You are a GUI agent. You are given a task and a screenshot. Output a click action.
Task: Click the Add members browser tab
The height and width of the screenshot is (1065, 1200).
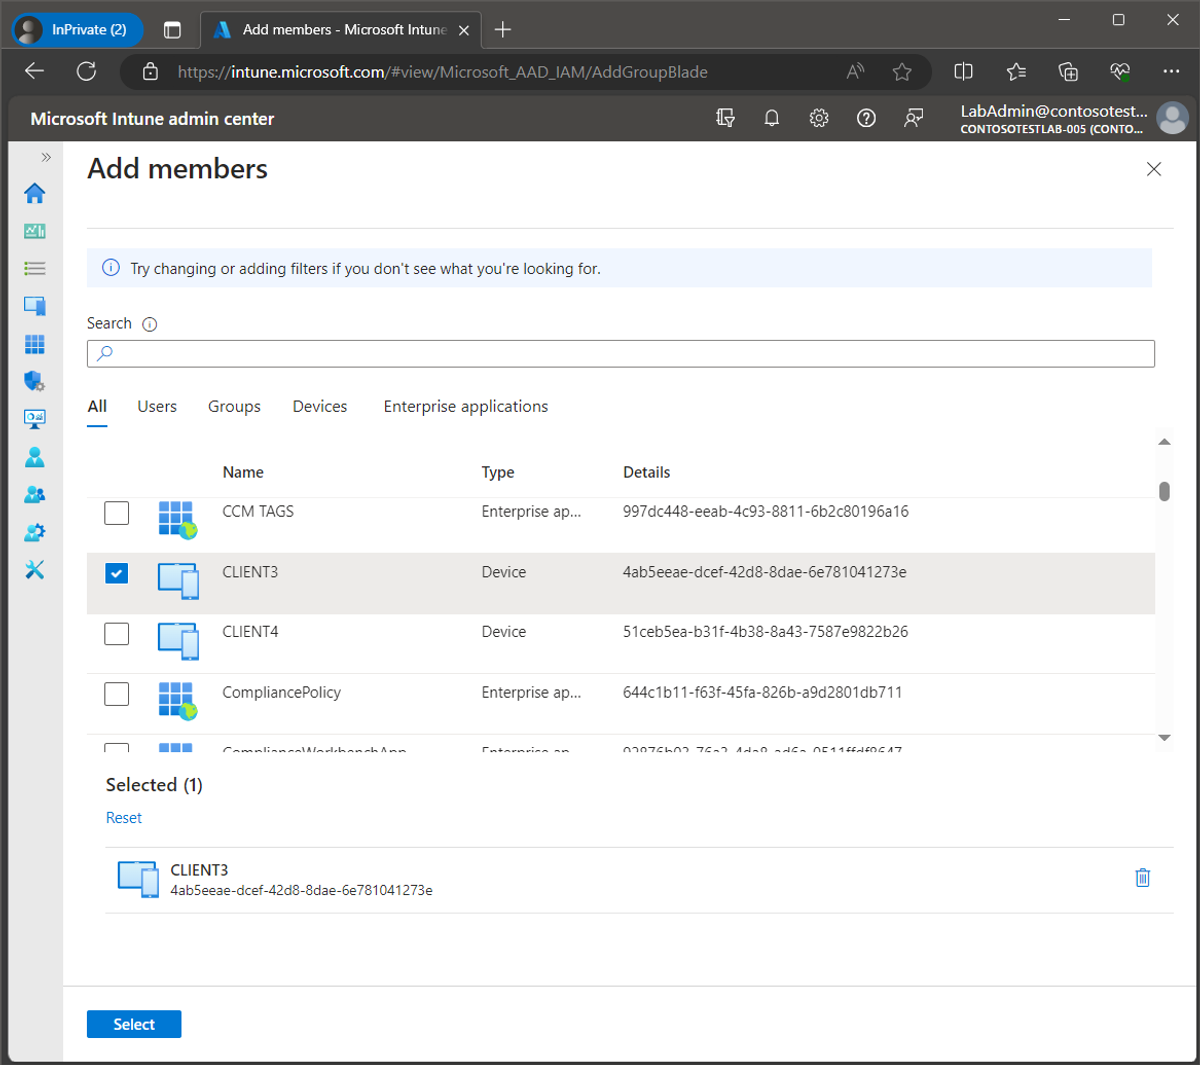tap(340, 30)
